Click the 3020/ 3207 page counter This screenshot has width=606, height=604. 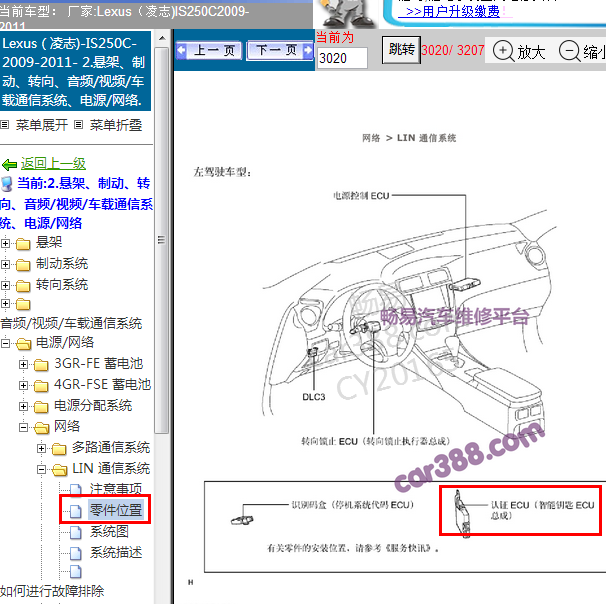coord(453,50)
